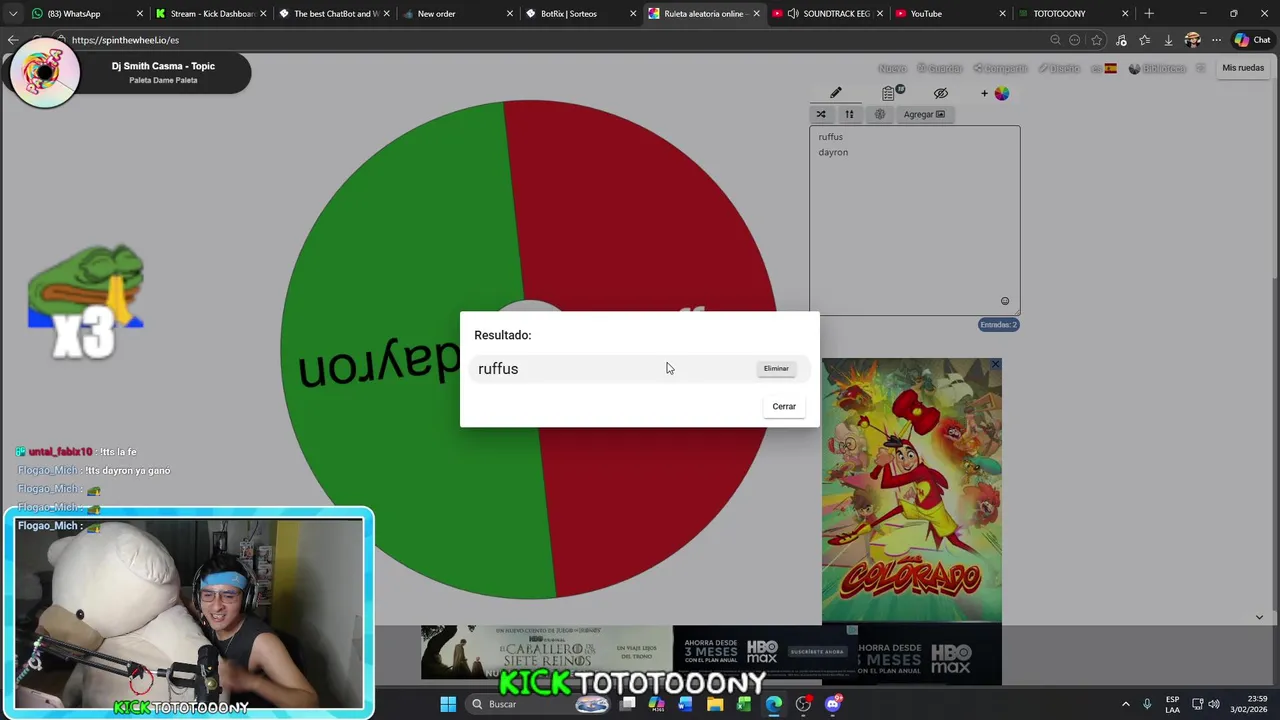Click the browser back arrow
The image size is (1280, 720).
click(12, 40)
